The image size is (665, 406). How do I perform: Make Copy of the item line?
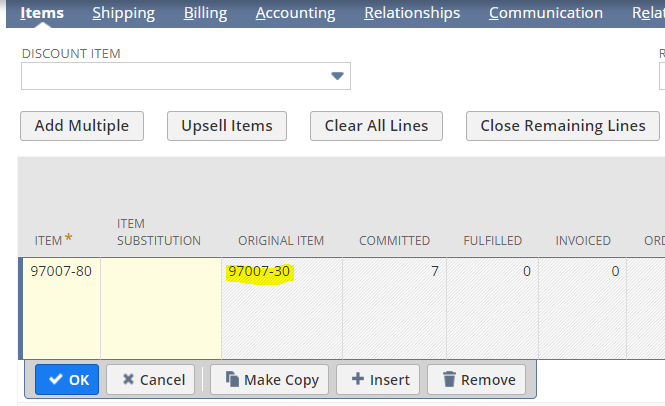[271, 379]
